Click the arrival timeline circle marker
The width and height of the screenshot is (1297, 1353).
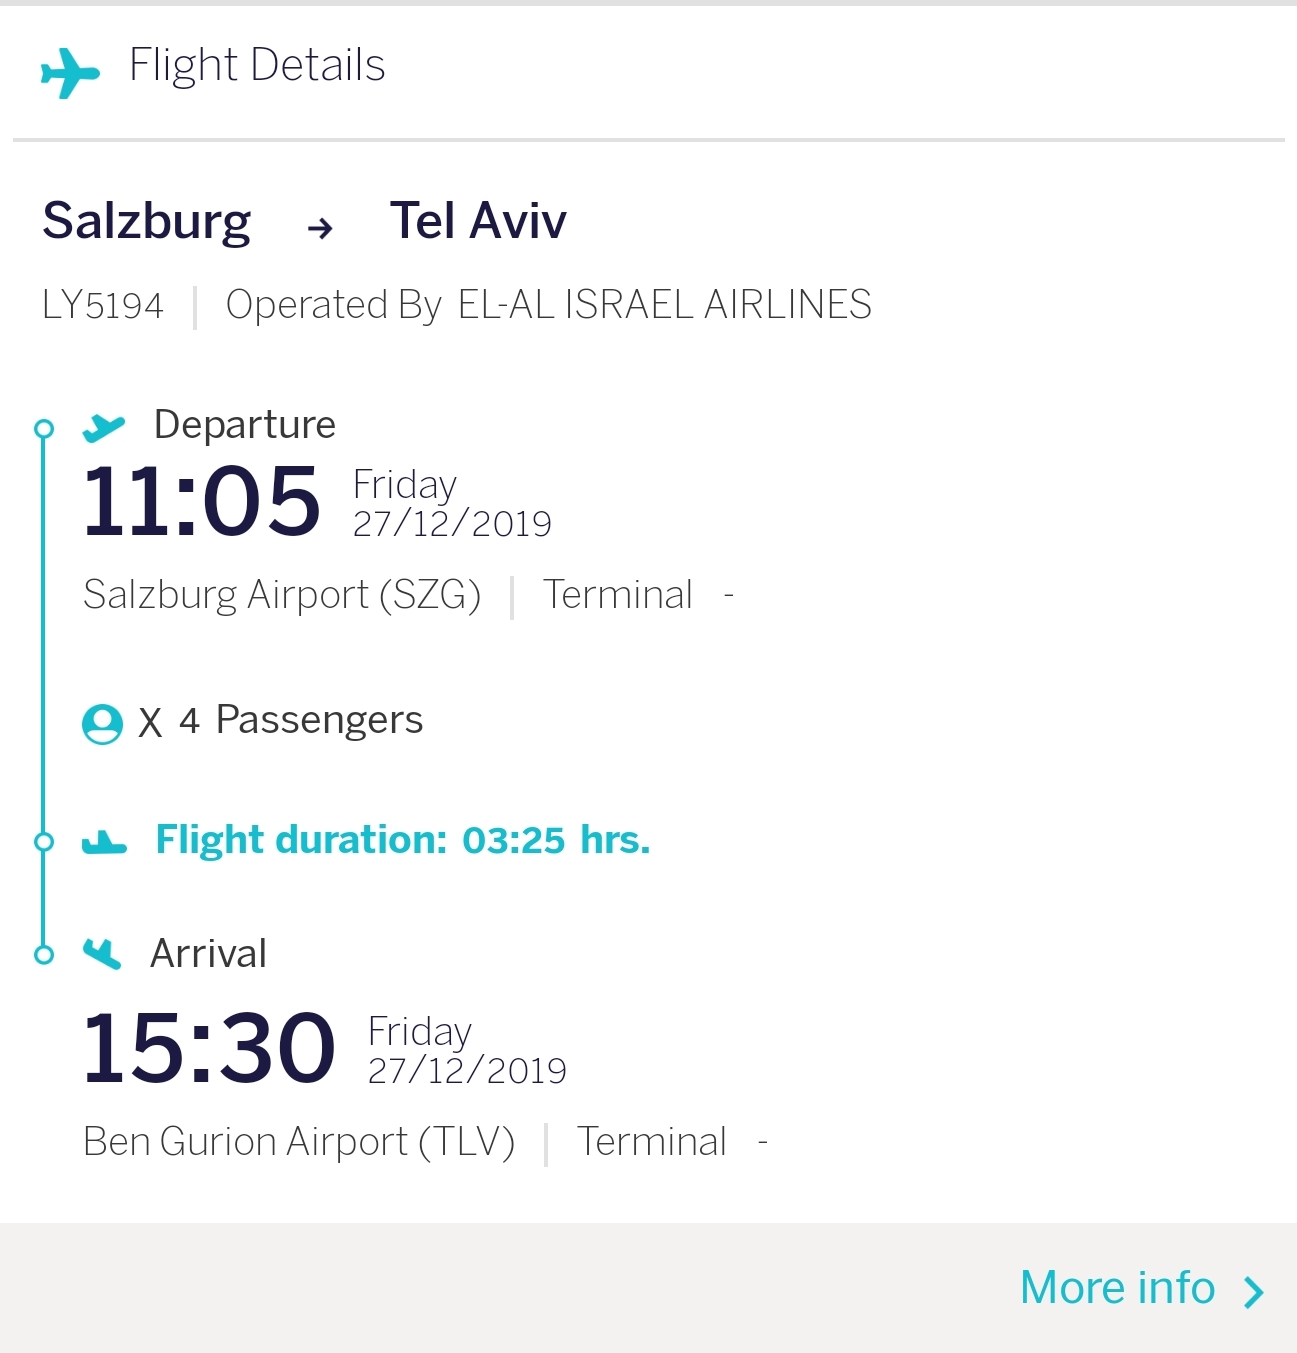click(44, 955)
